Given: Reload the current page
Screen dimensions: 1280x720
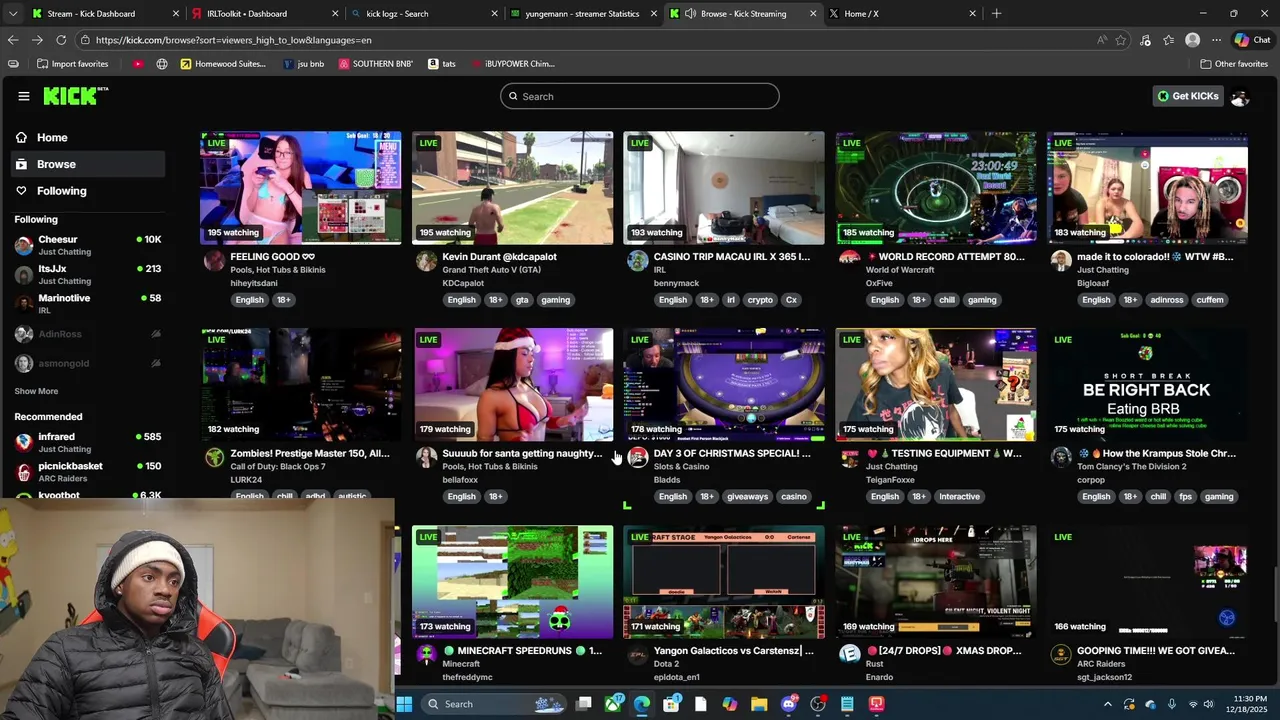Looking at the screenshot, I should click(61, 40).
